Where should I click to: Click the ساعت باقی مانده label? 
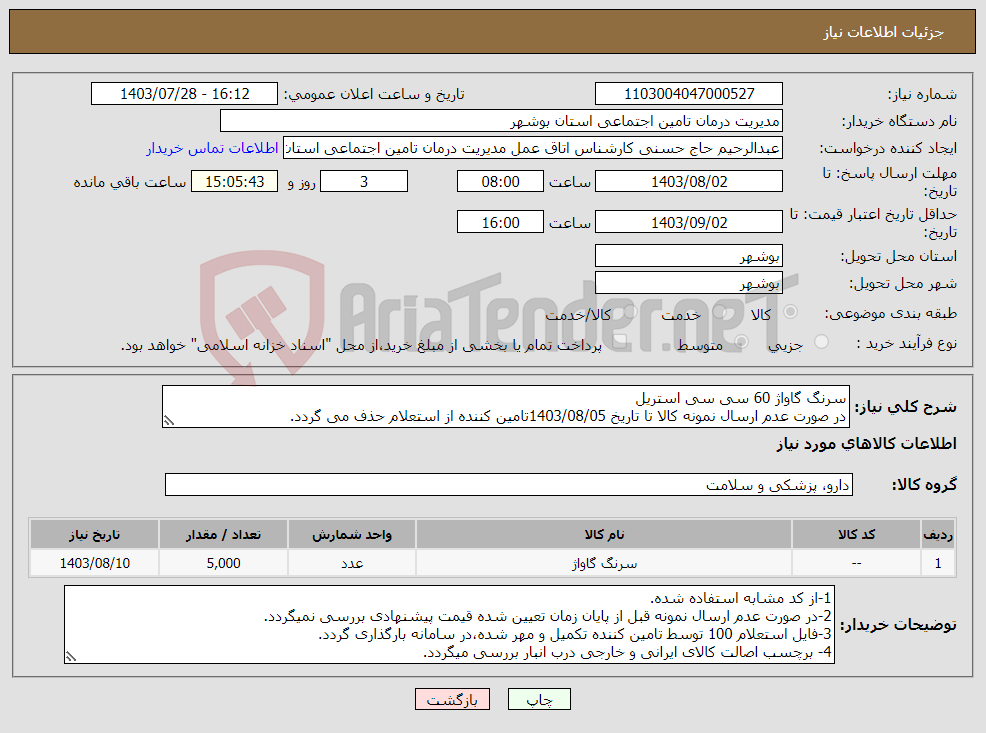pyautogui.click(x=130, y=182)
